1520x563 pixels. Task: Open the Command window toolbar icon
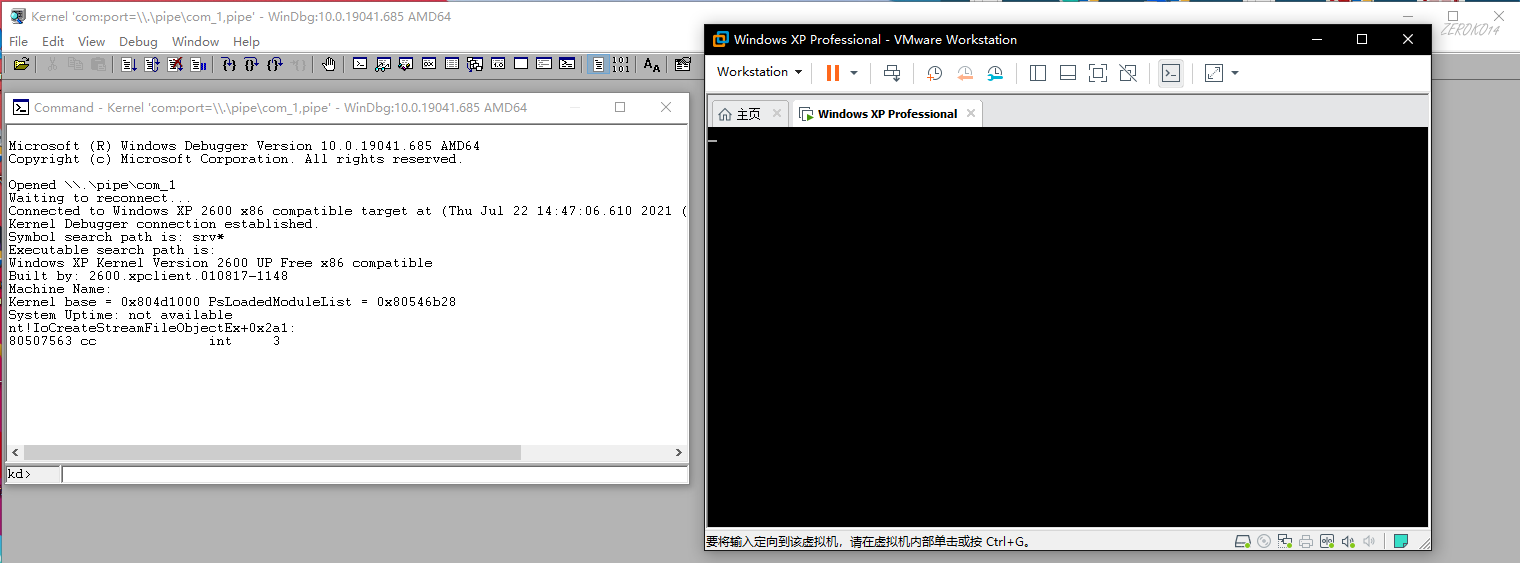[x=360, y=64]
